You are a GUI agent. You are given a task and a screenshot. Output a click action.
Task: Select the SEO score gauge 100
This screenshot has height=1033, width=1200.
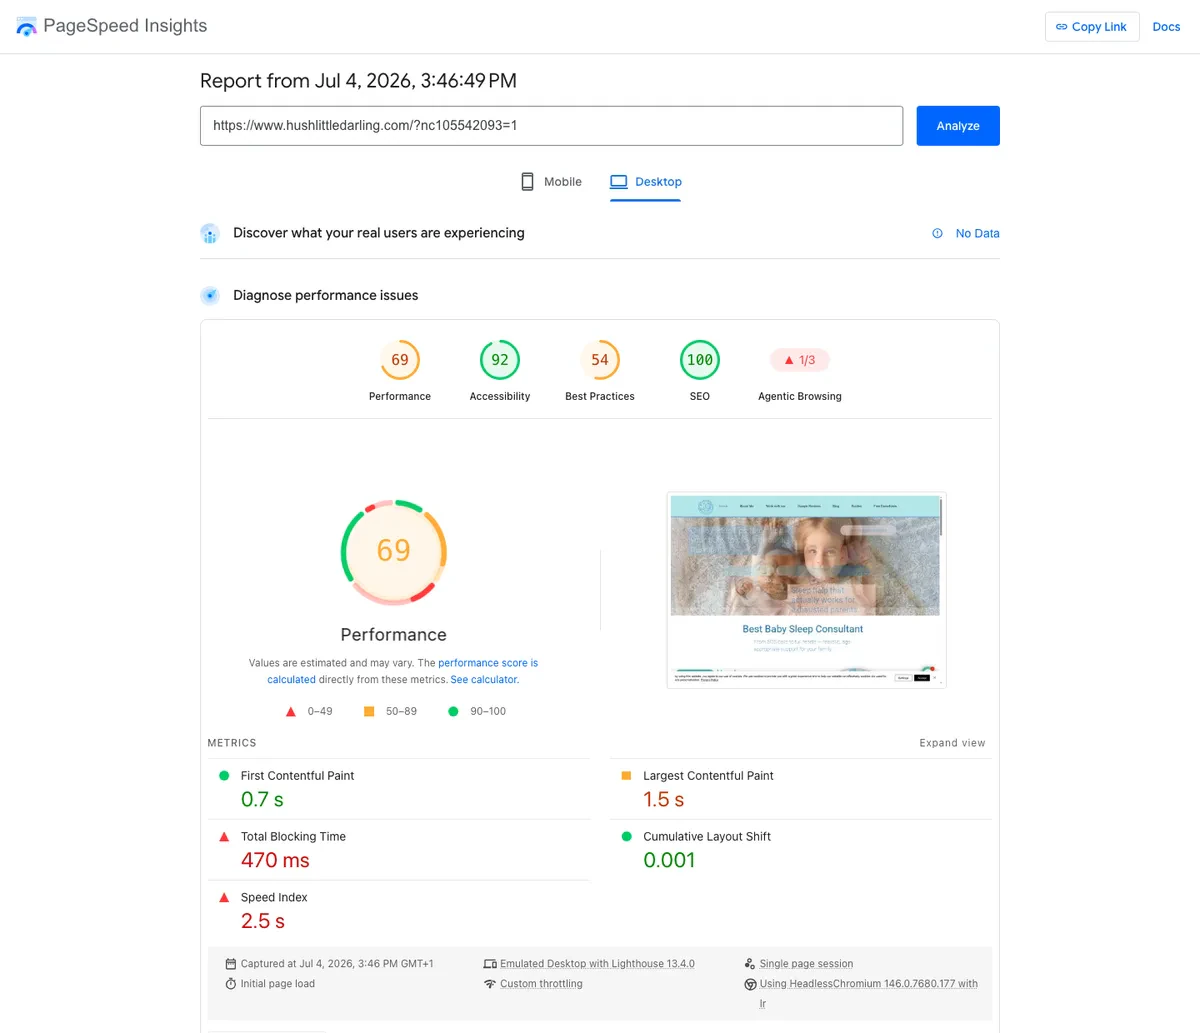tap(700, 360)
